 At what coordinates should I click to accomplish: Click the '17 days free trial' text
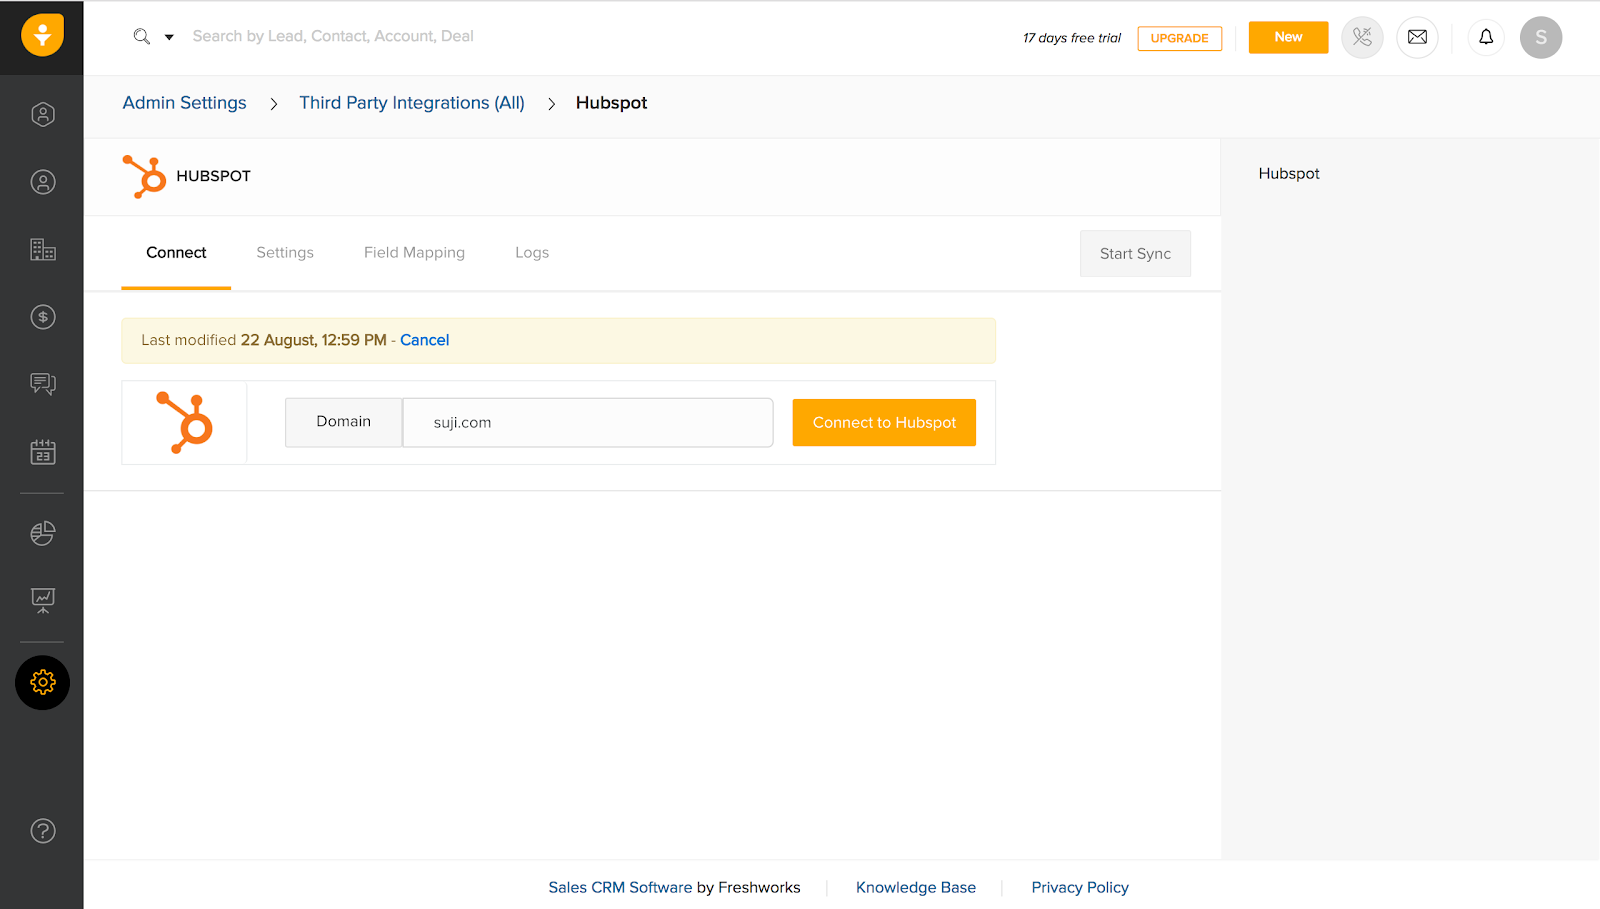(1072, 38)
